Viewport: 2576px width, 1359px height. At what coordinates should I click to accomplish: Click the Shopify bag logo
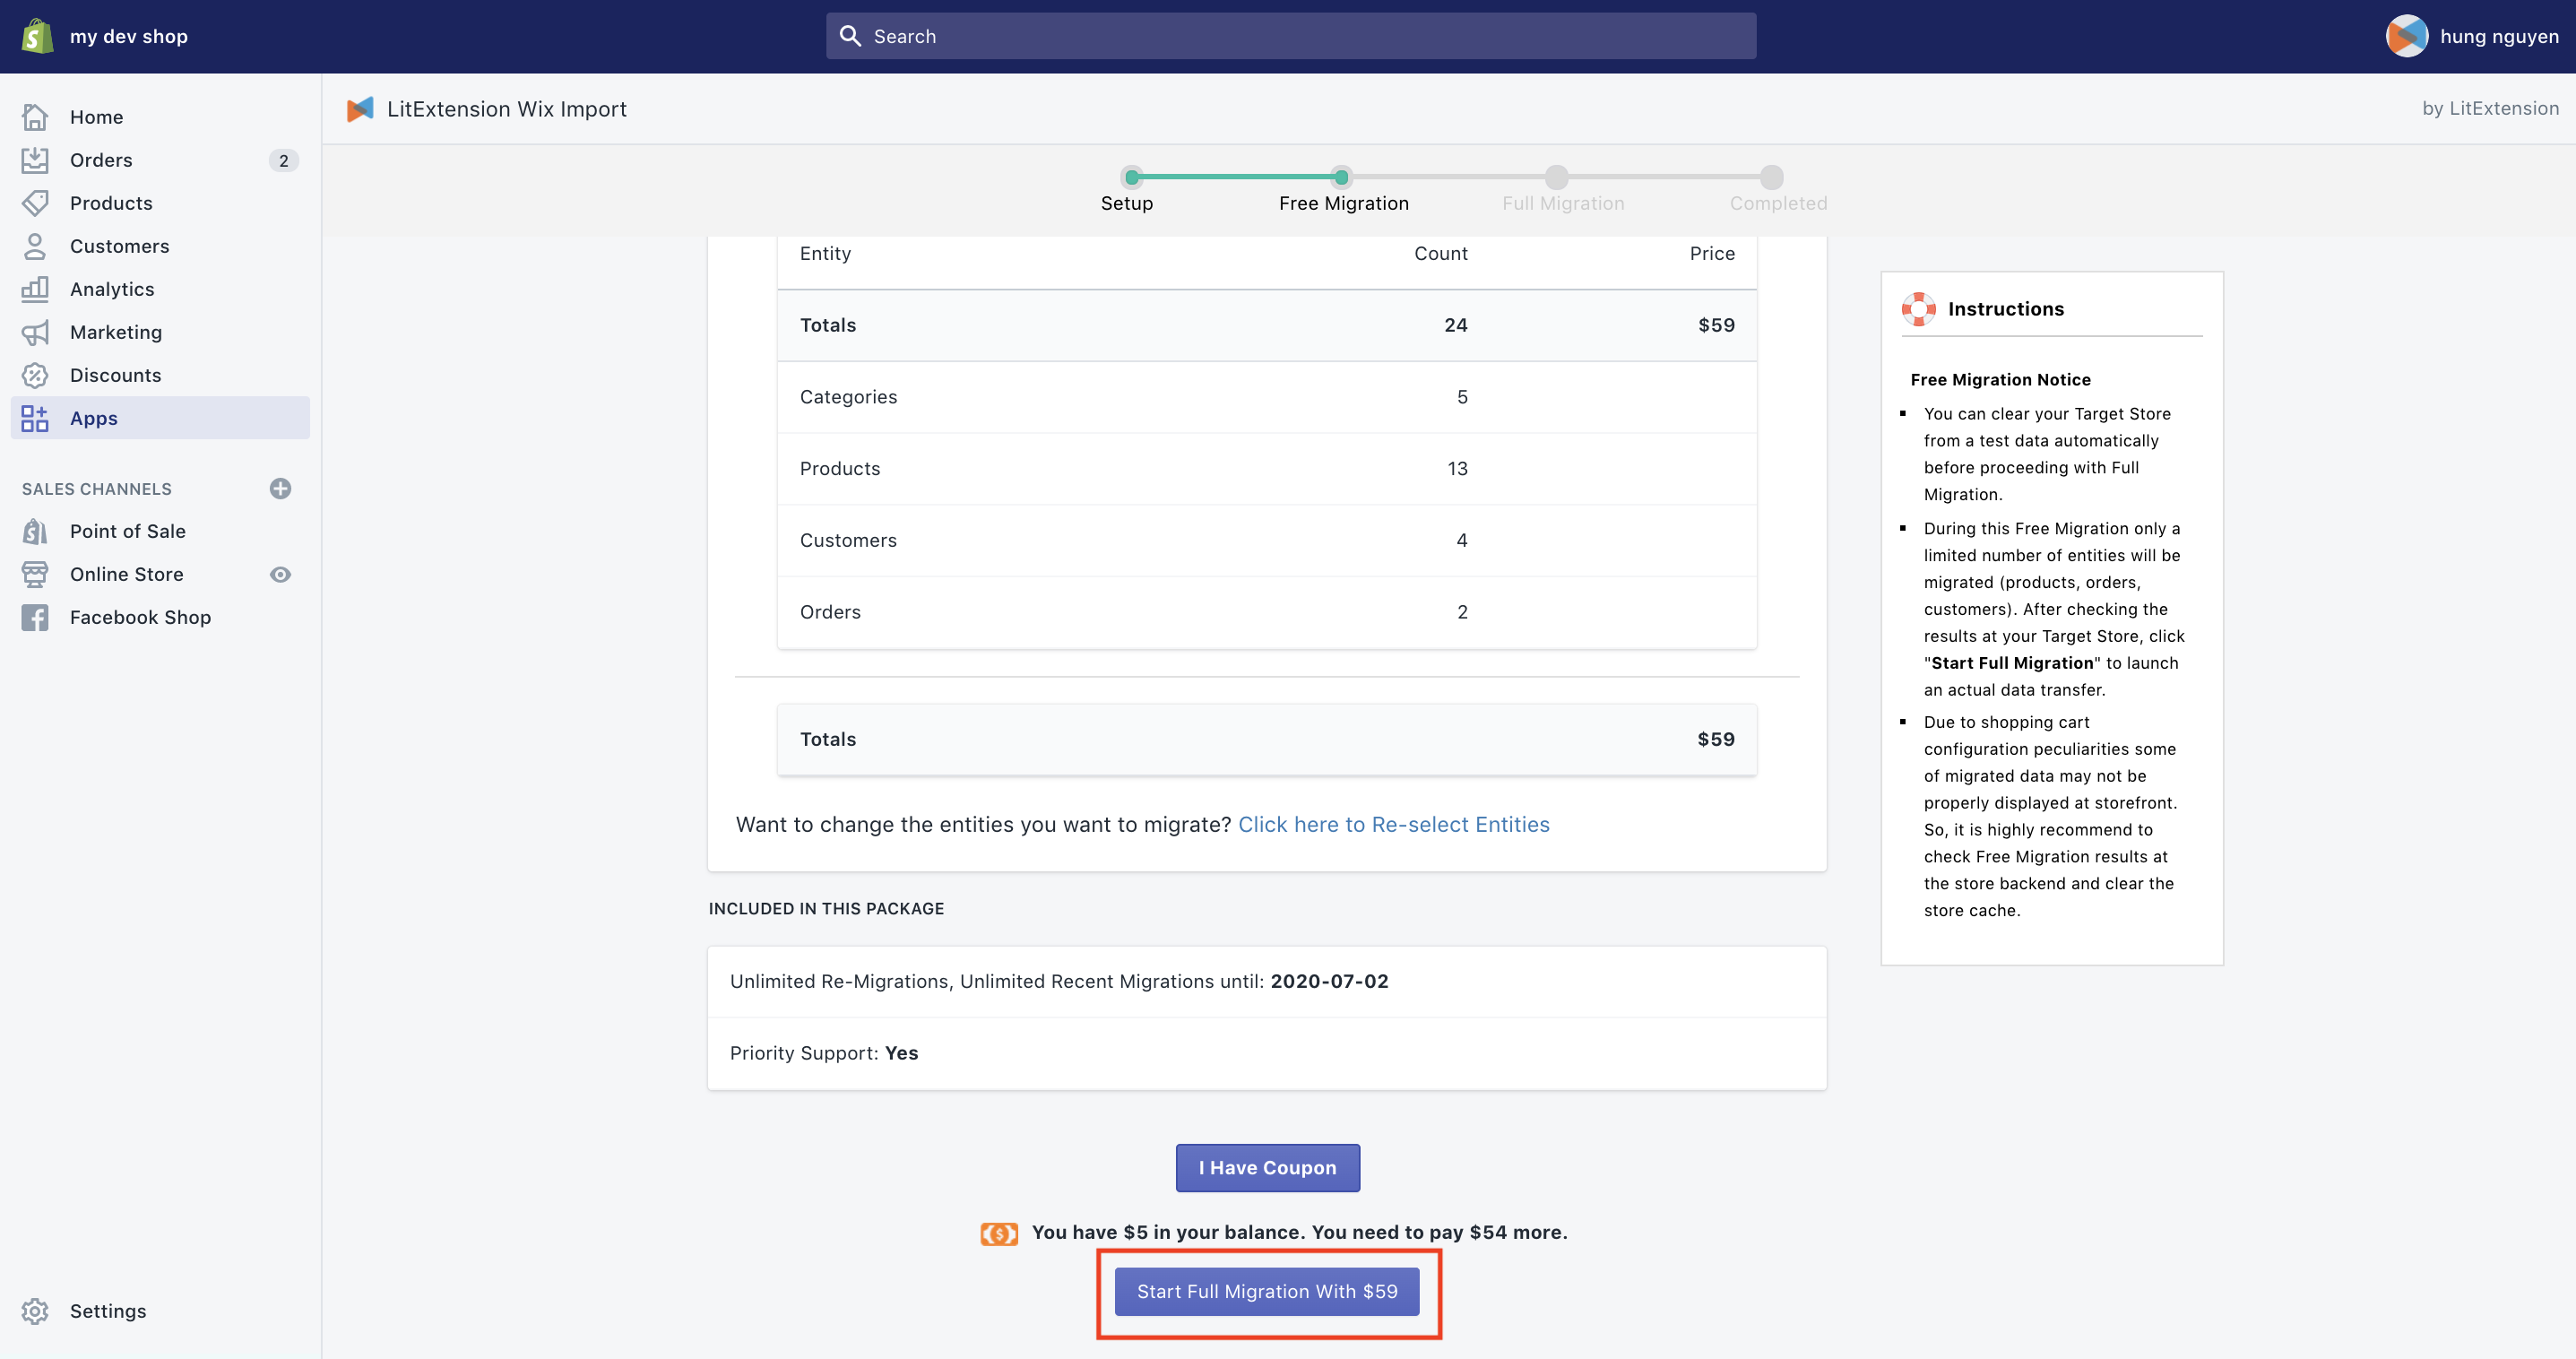(x=37, y=36)
